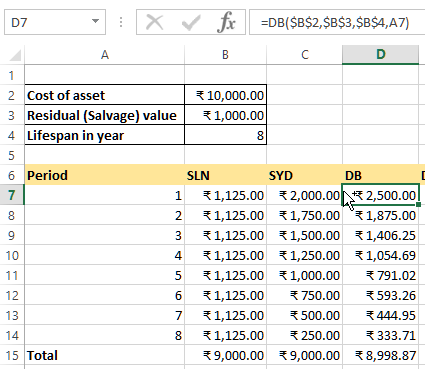Click the 'SLN' header cell
The width and height of the screenshot is (425, 369).
[225, 175]
